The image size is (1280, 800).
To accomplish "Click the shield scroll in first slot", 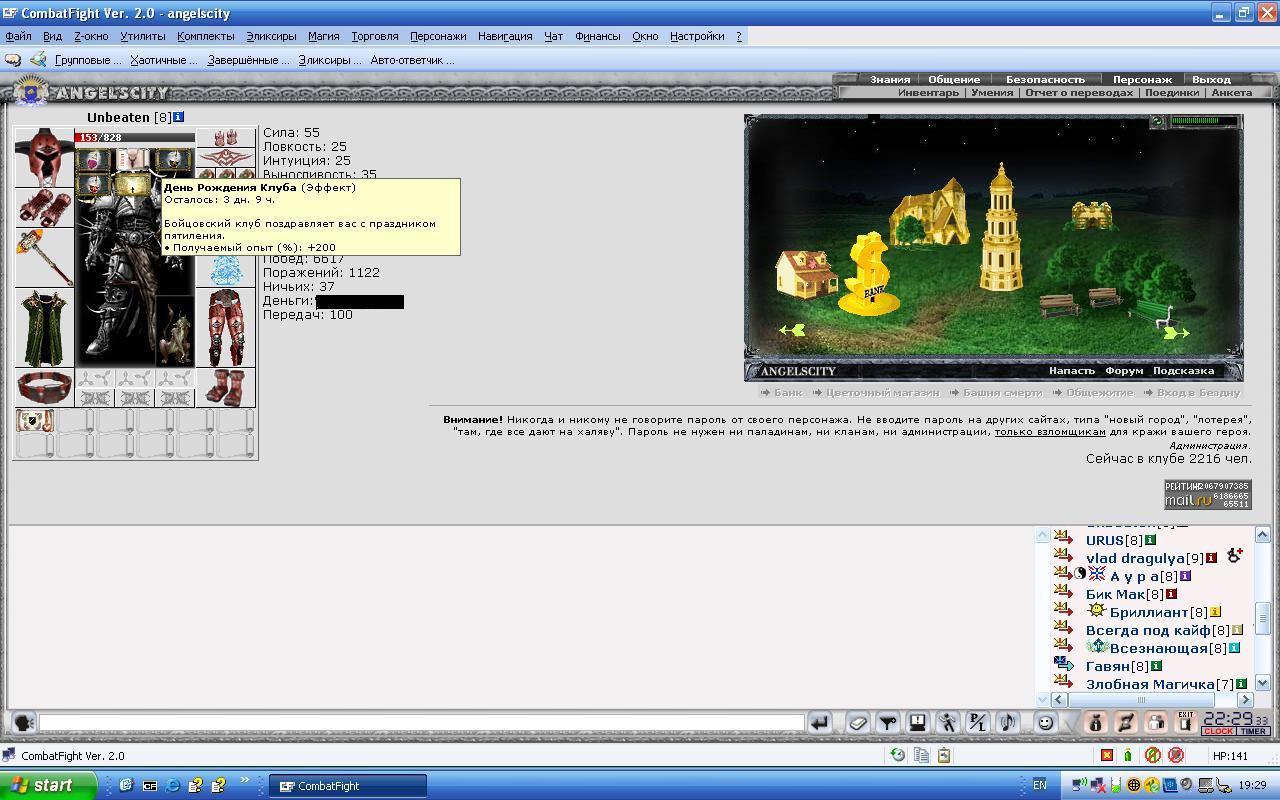I will click(35, 421).
